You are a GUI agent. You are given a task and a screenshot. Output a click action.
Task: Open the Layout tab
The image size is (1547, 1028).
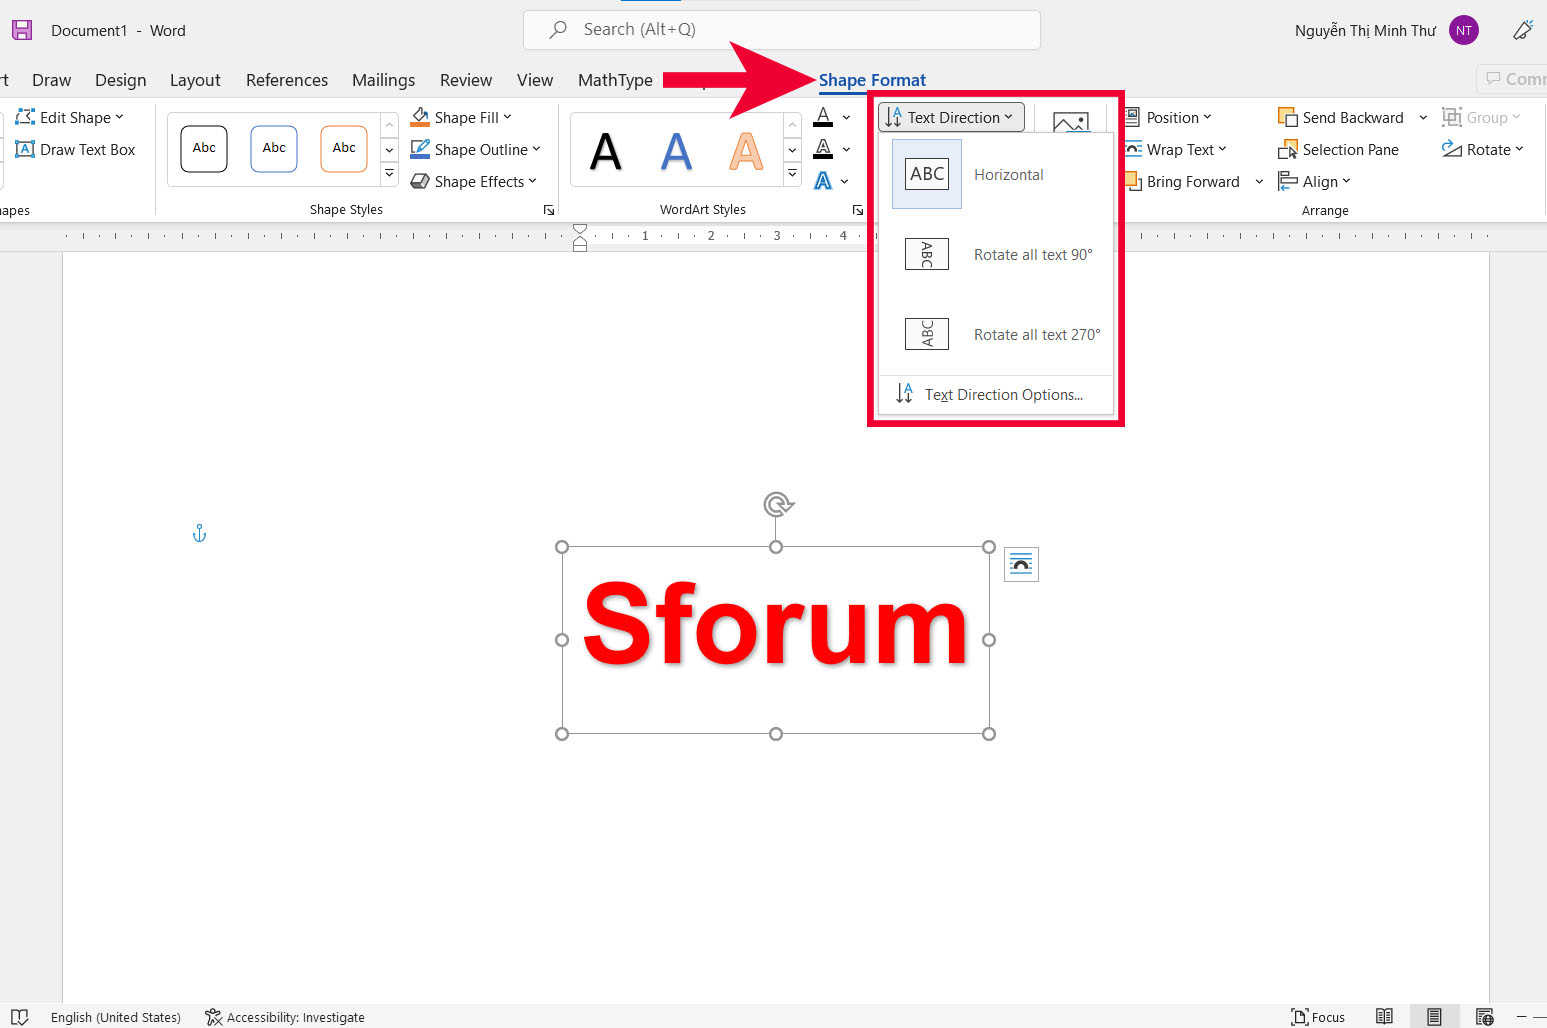click(x=195, y=80)
